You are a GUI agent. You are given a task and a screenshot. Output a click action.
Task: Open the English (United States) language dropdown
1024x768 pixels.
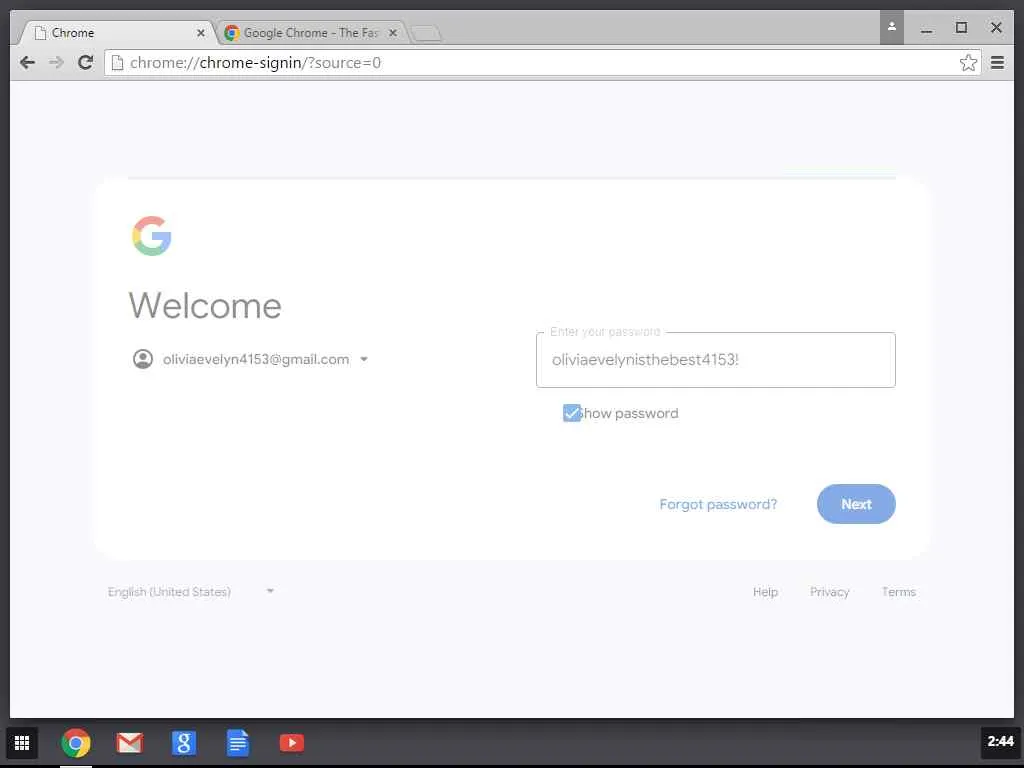[x=190, y=592]
